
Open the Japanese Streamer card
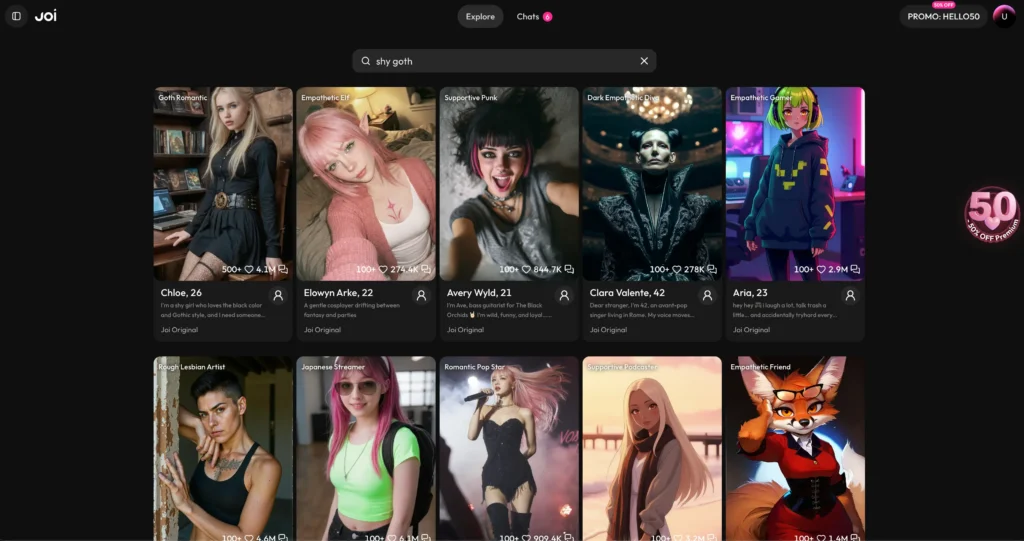[366, 448]
